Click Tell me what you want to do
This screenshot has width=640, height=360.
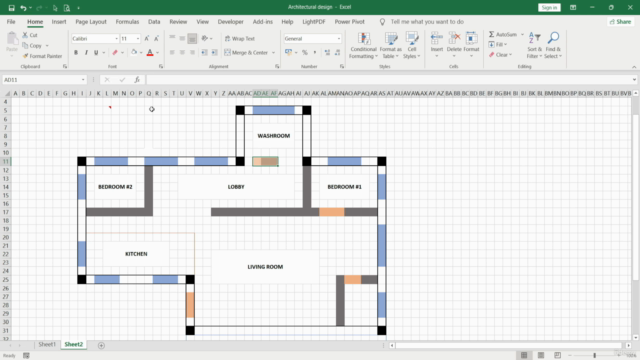[x=427, y=22]
